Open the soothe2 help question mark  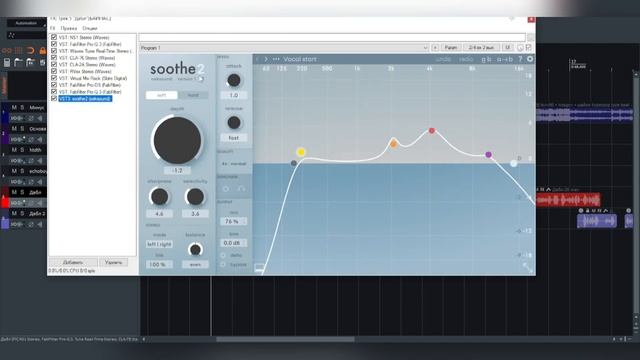520,59
